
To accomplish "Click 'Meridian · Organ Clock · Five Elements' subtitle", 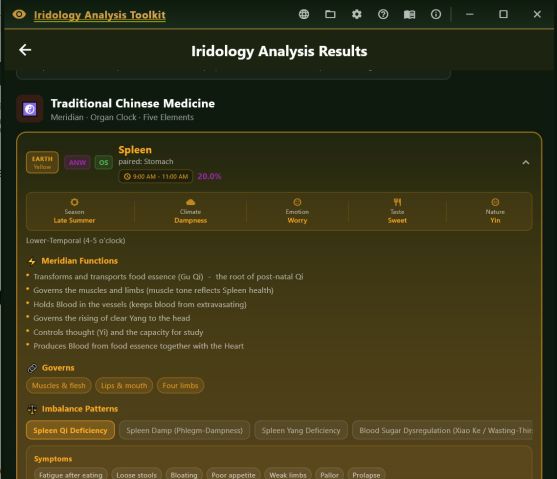I will 122,117.
